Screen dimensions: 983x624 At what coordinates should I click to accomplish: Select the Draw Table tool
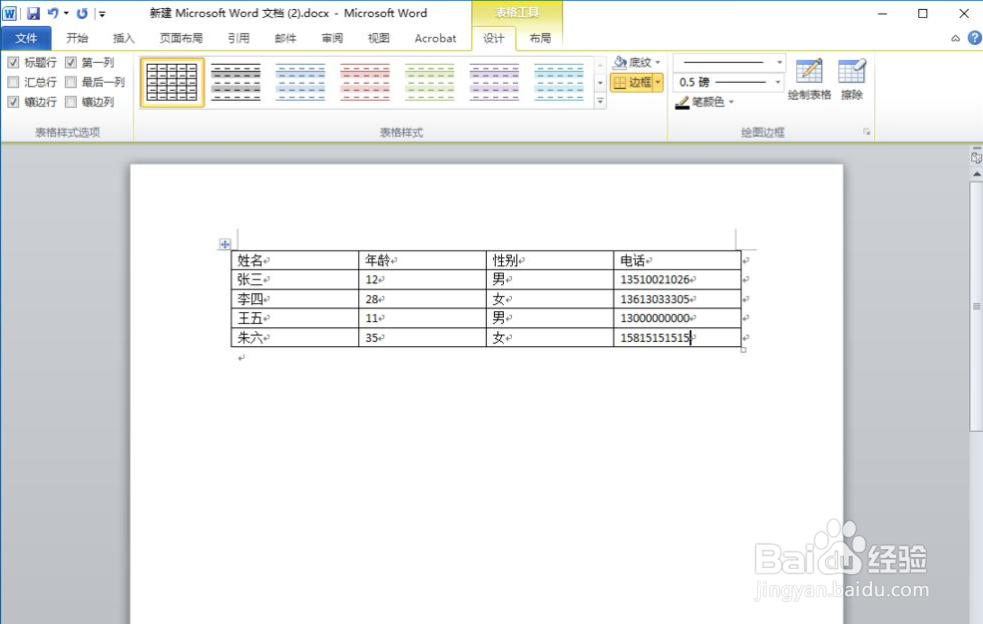click(809, 77)
